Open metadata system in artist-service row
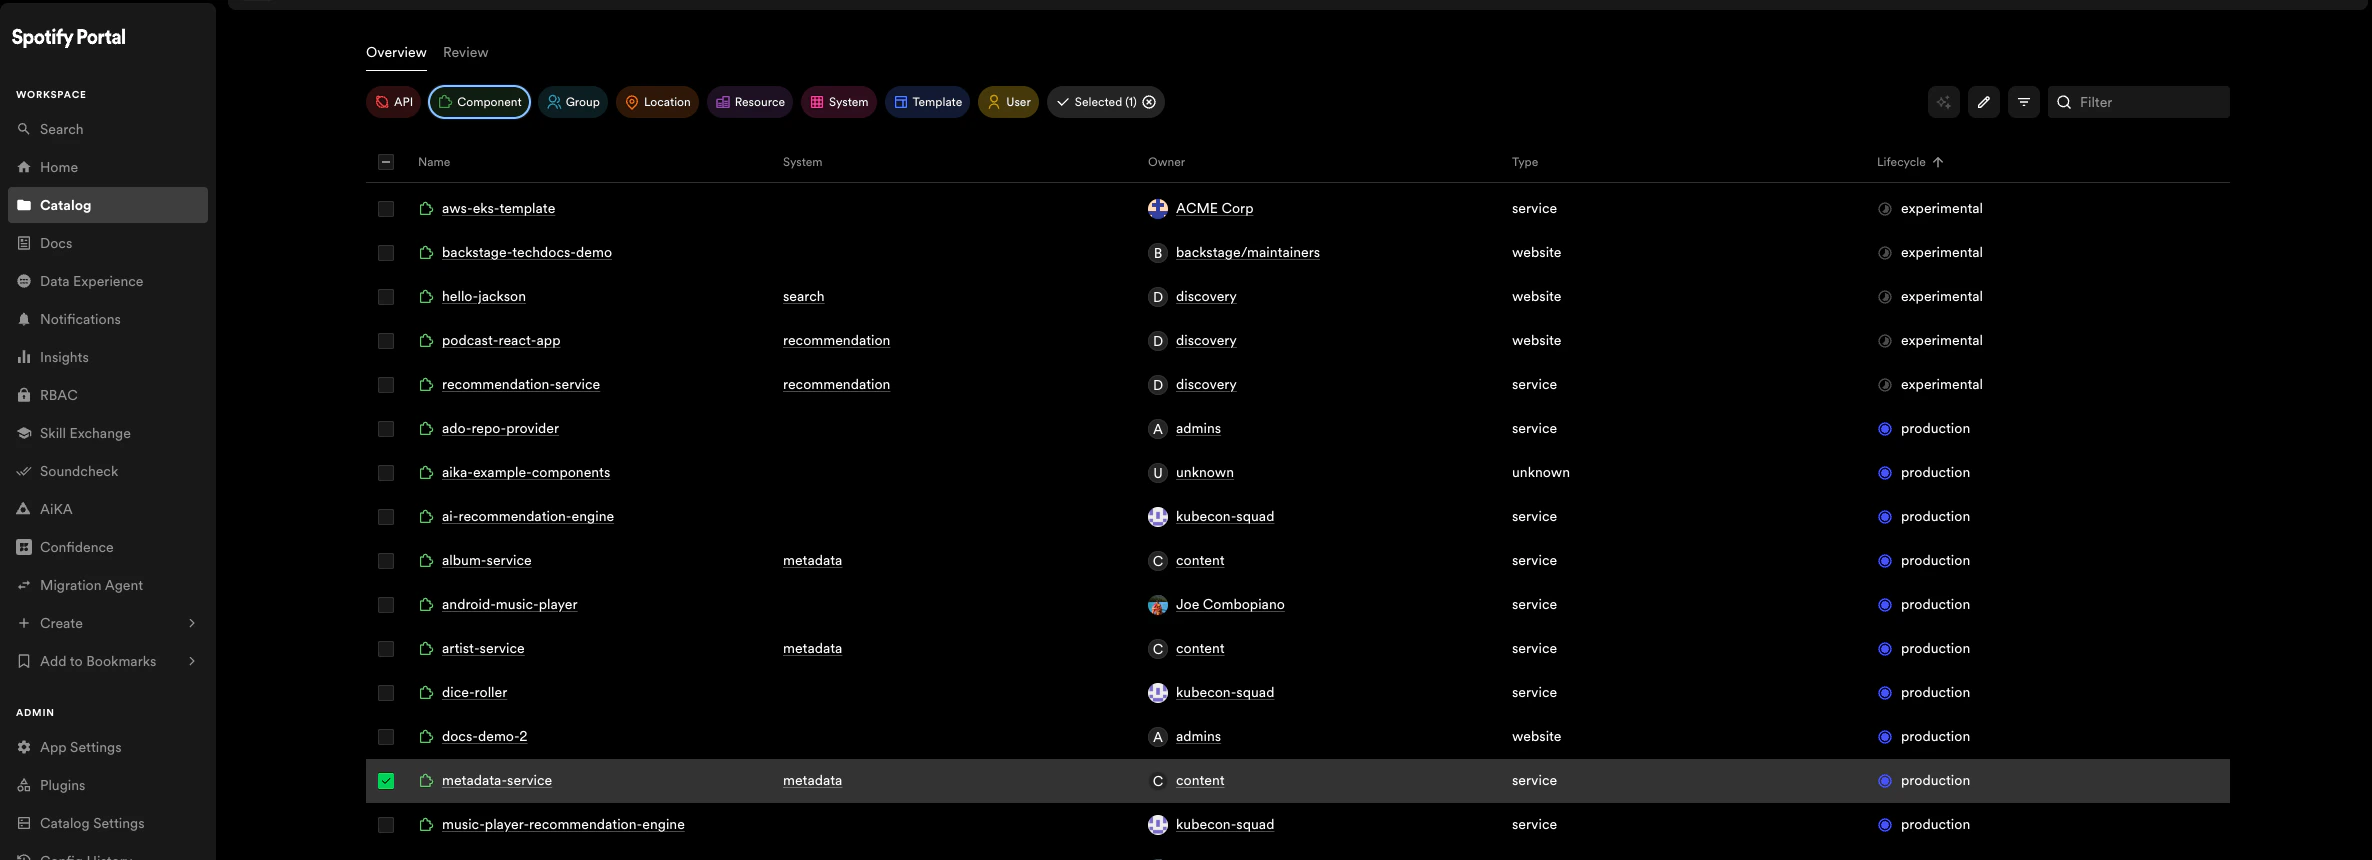 point(812,648)
